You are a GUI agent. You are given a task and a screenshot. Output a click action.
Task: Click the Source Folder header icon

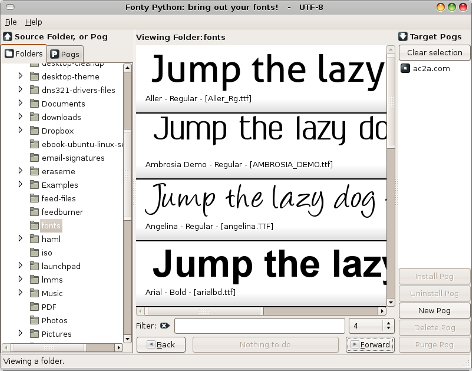click(x=7, y=37)
